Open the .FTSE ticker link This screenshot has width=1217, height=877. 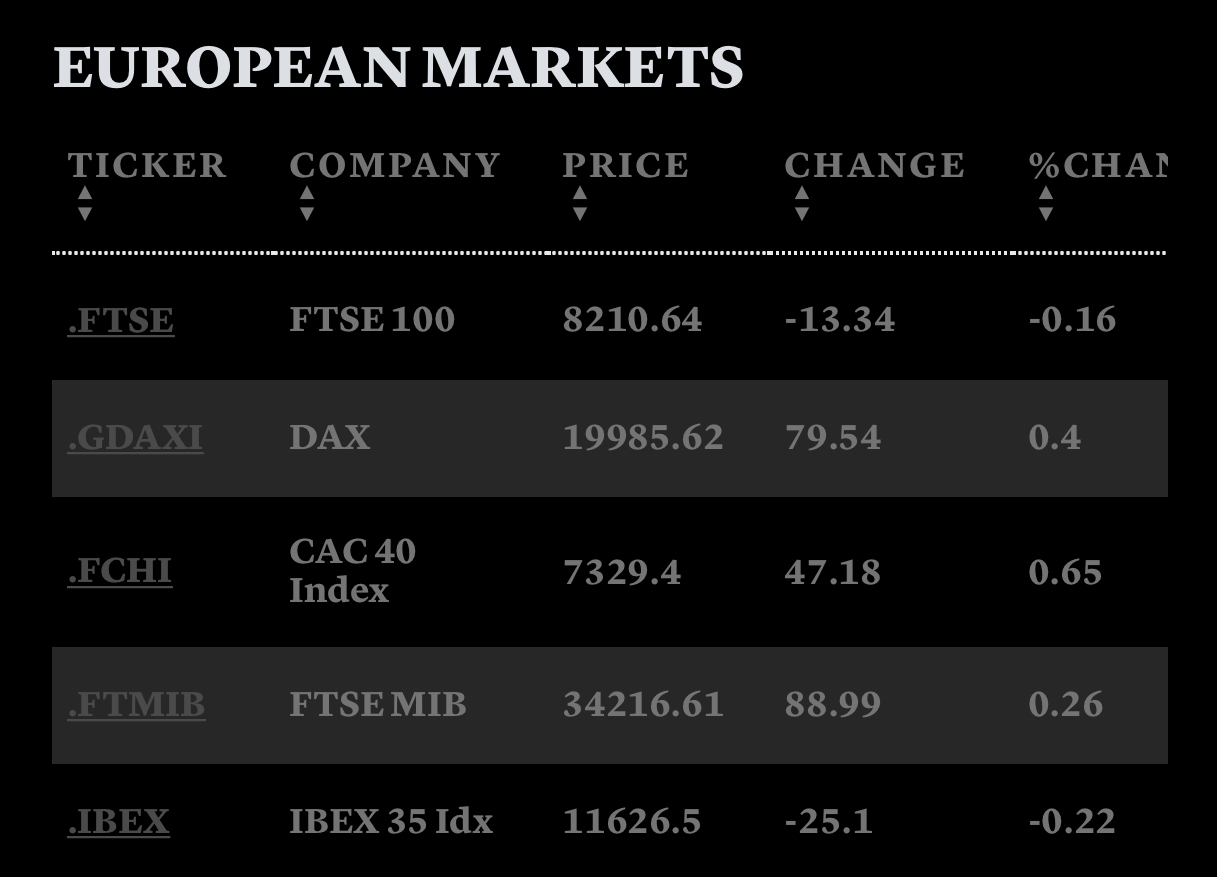[x=121, y=320]
